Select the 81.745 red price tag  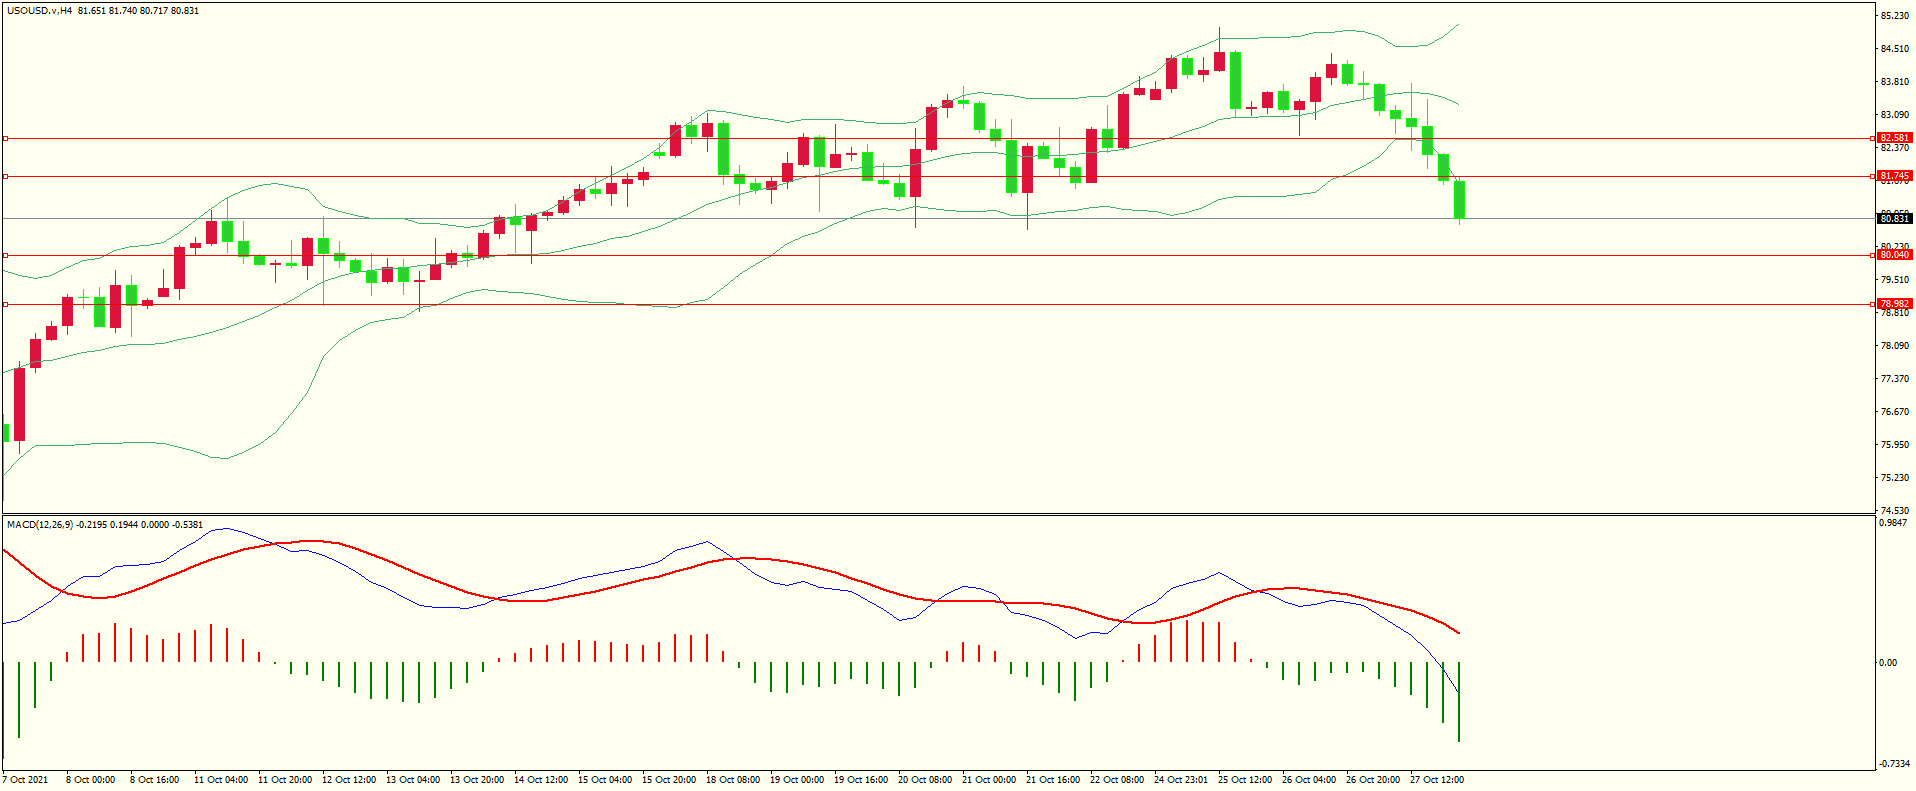pyautogui.click(x=1894, y=176)
